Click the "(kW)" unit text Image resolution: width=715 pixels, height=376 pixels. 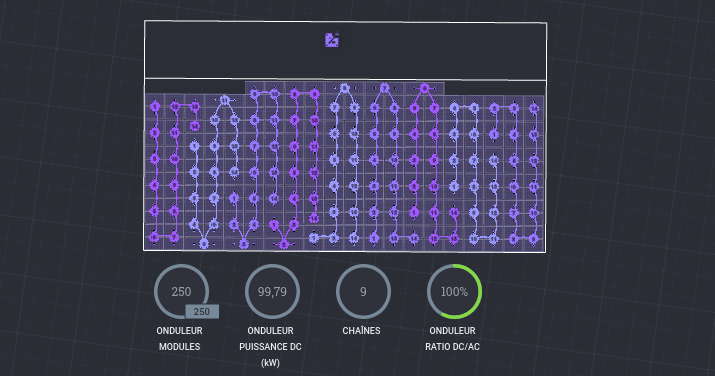coord(270,363)
